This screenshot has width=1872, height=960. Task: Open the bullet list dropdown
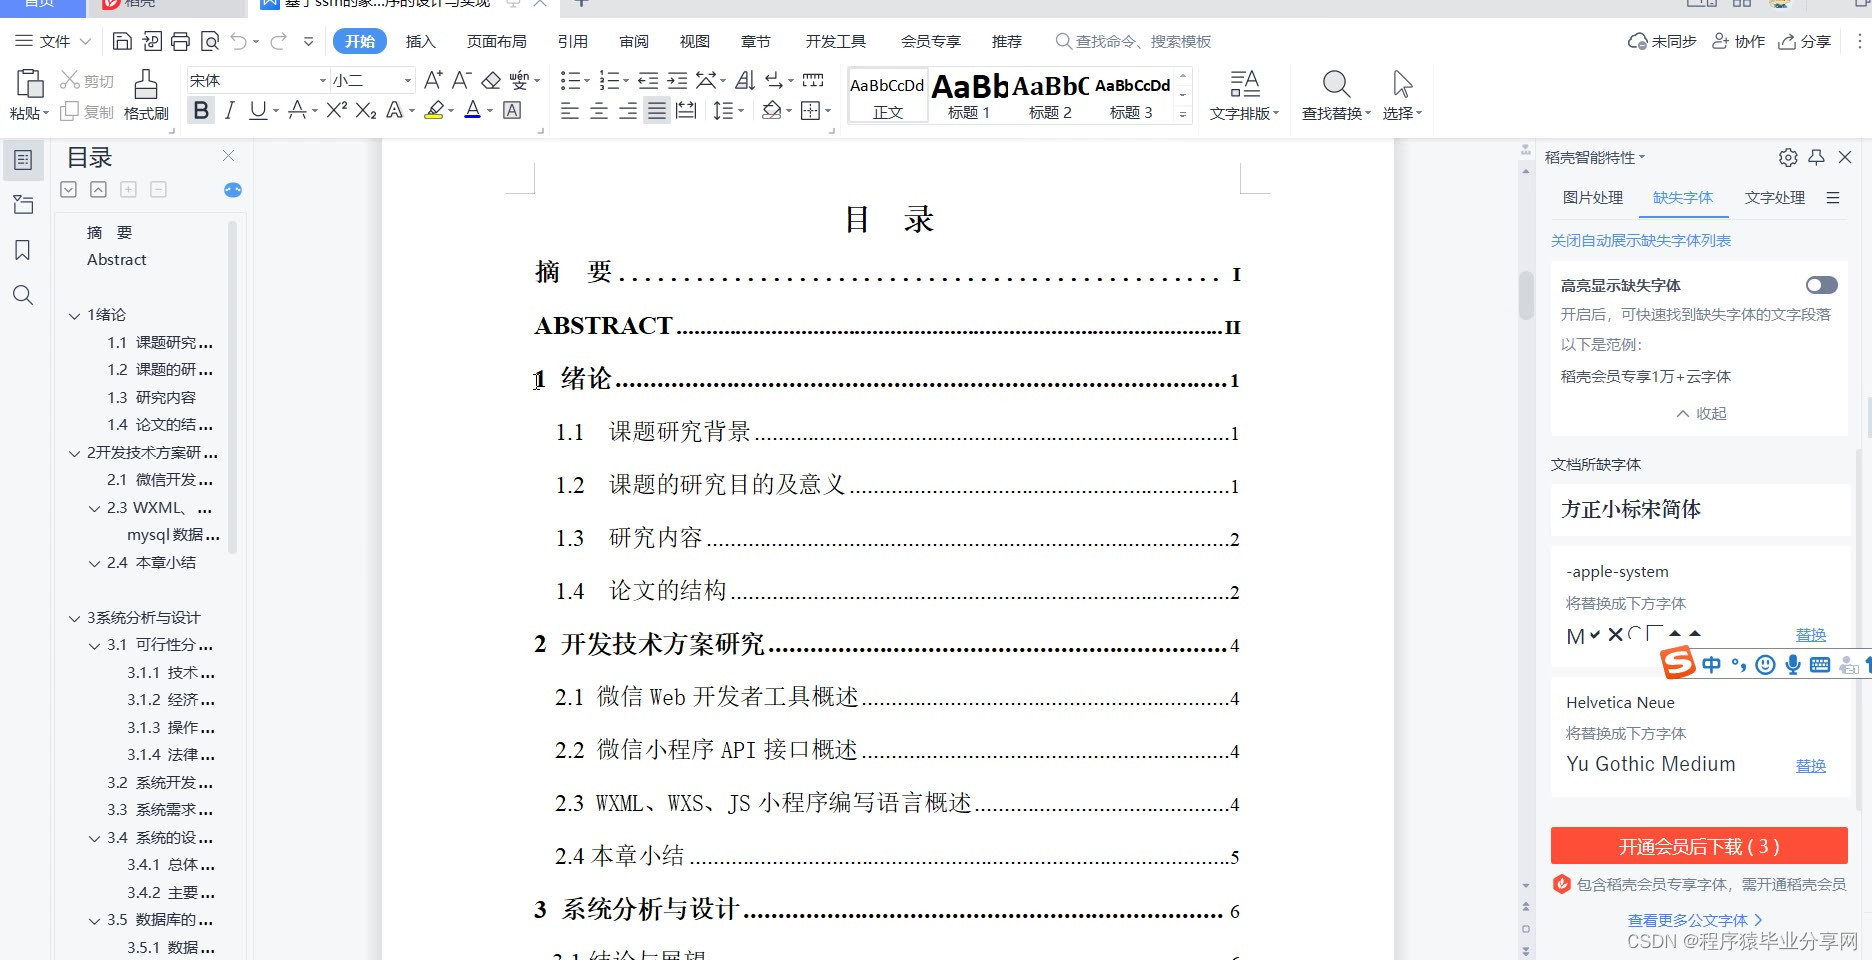(586, 81)
